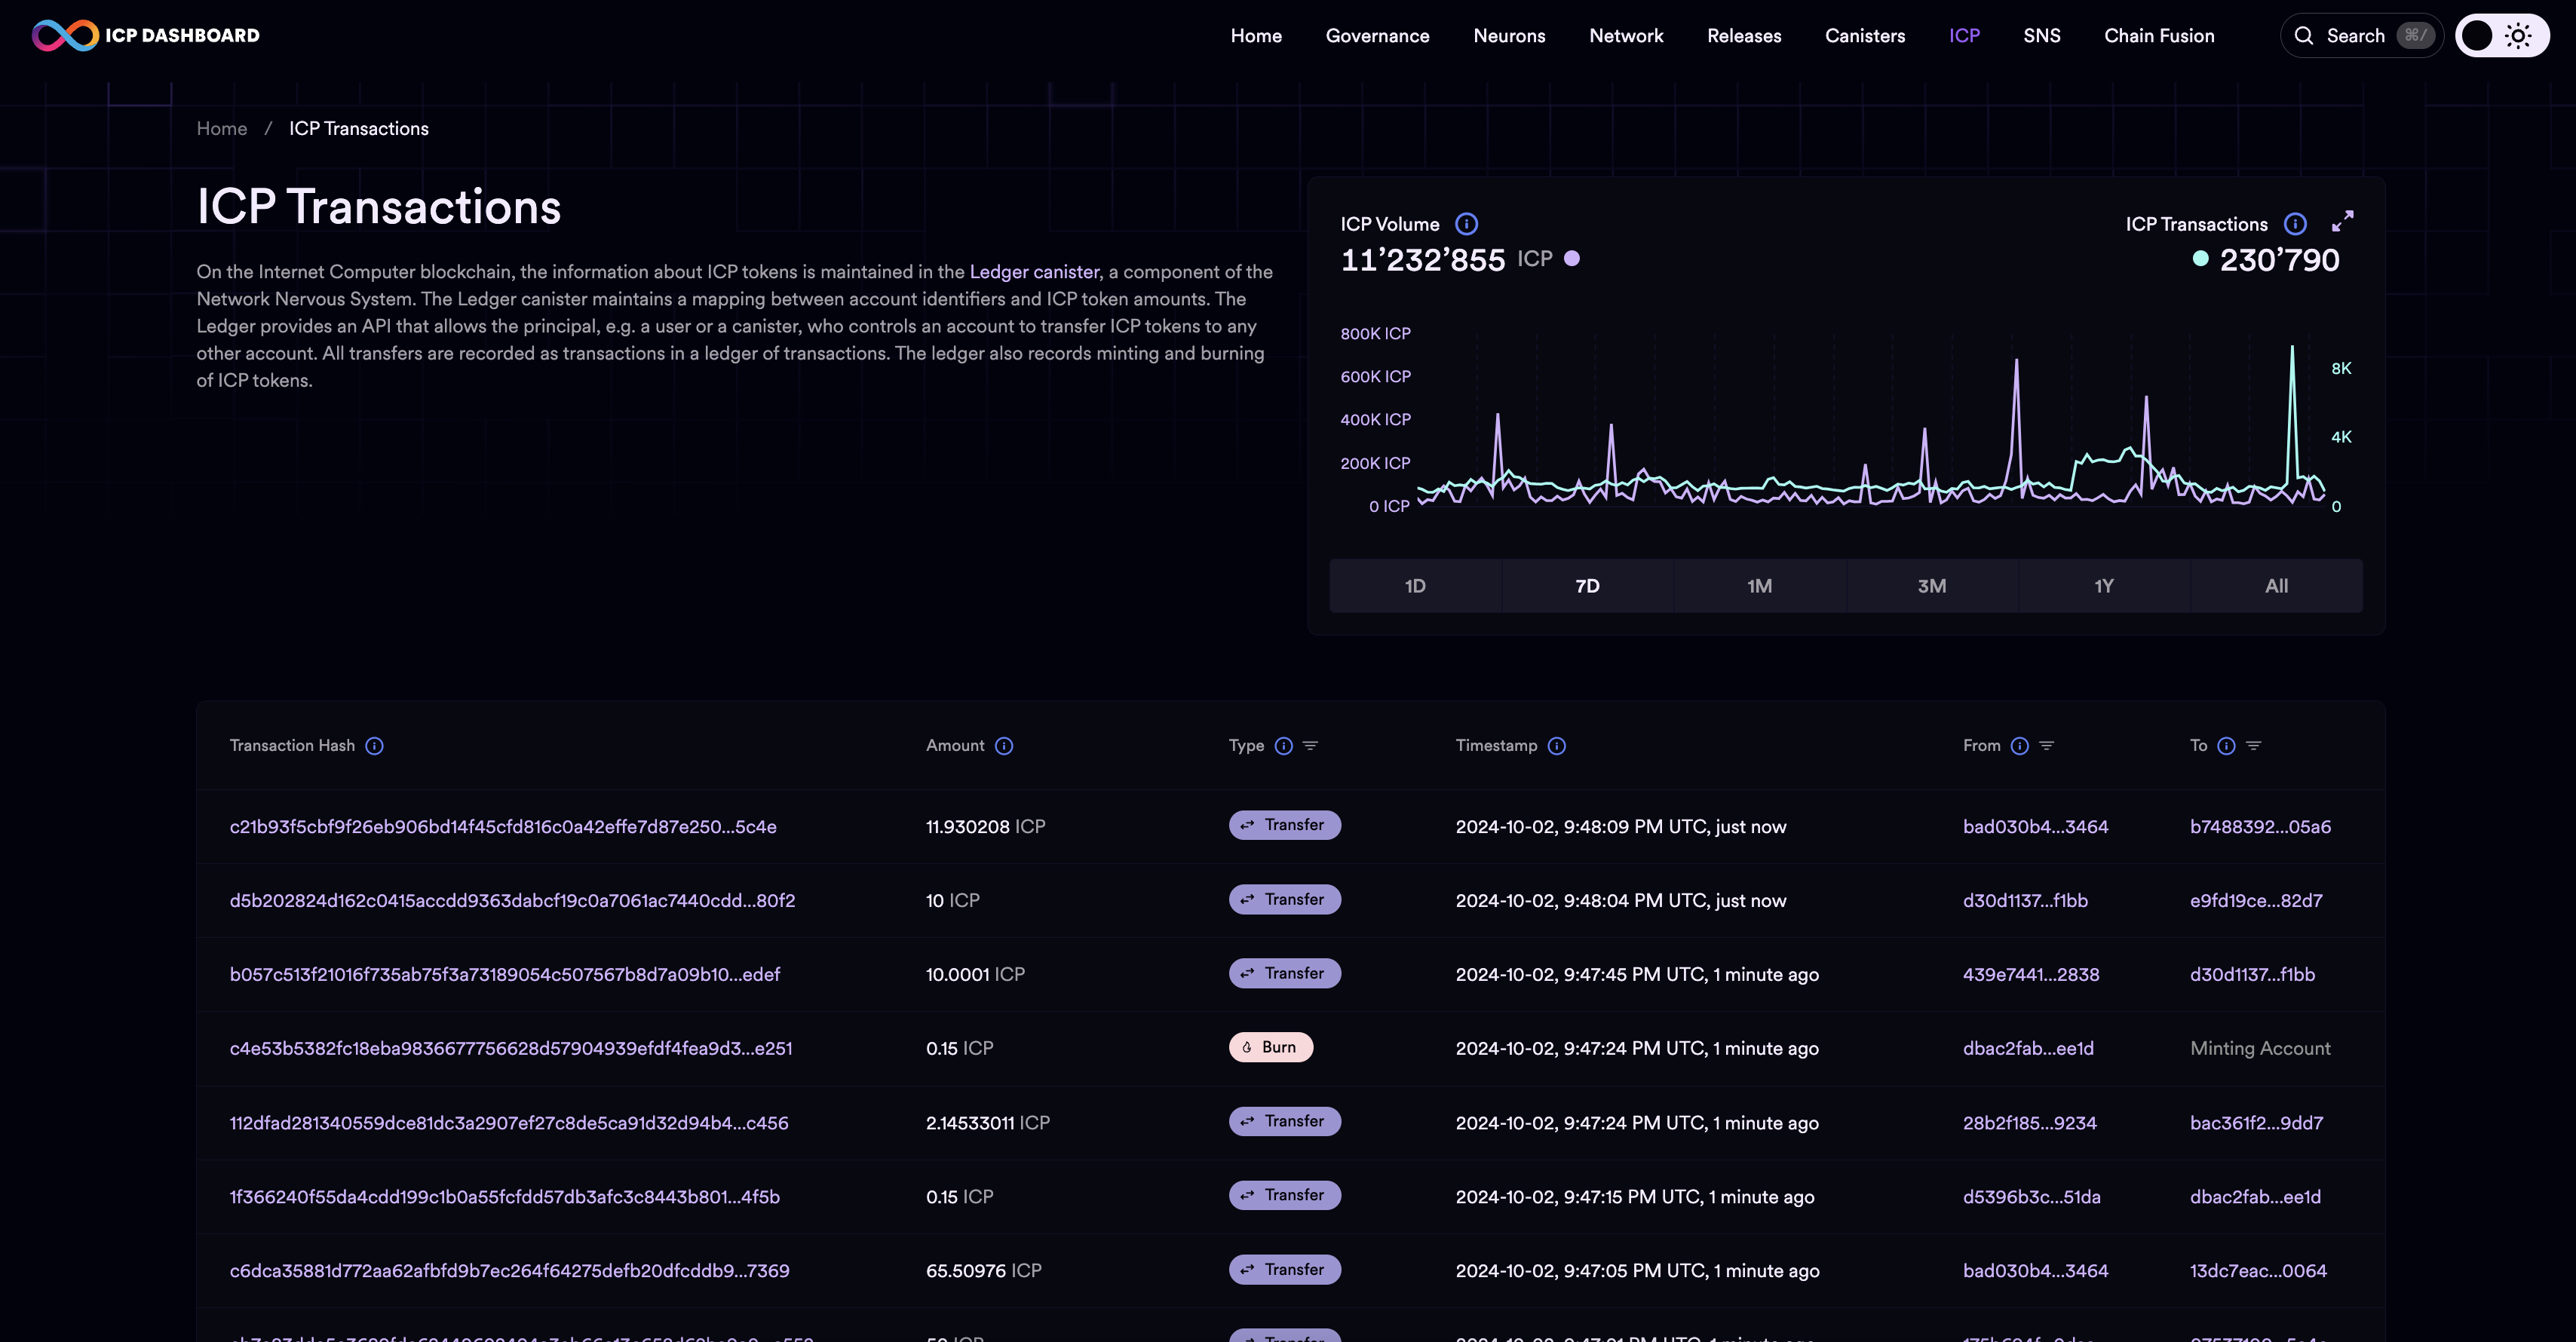The width and height of the screenshot is (2576, 1342).
Task: Click the ICP Transactions chart info icon
Action: (x=2295, y=224)
